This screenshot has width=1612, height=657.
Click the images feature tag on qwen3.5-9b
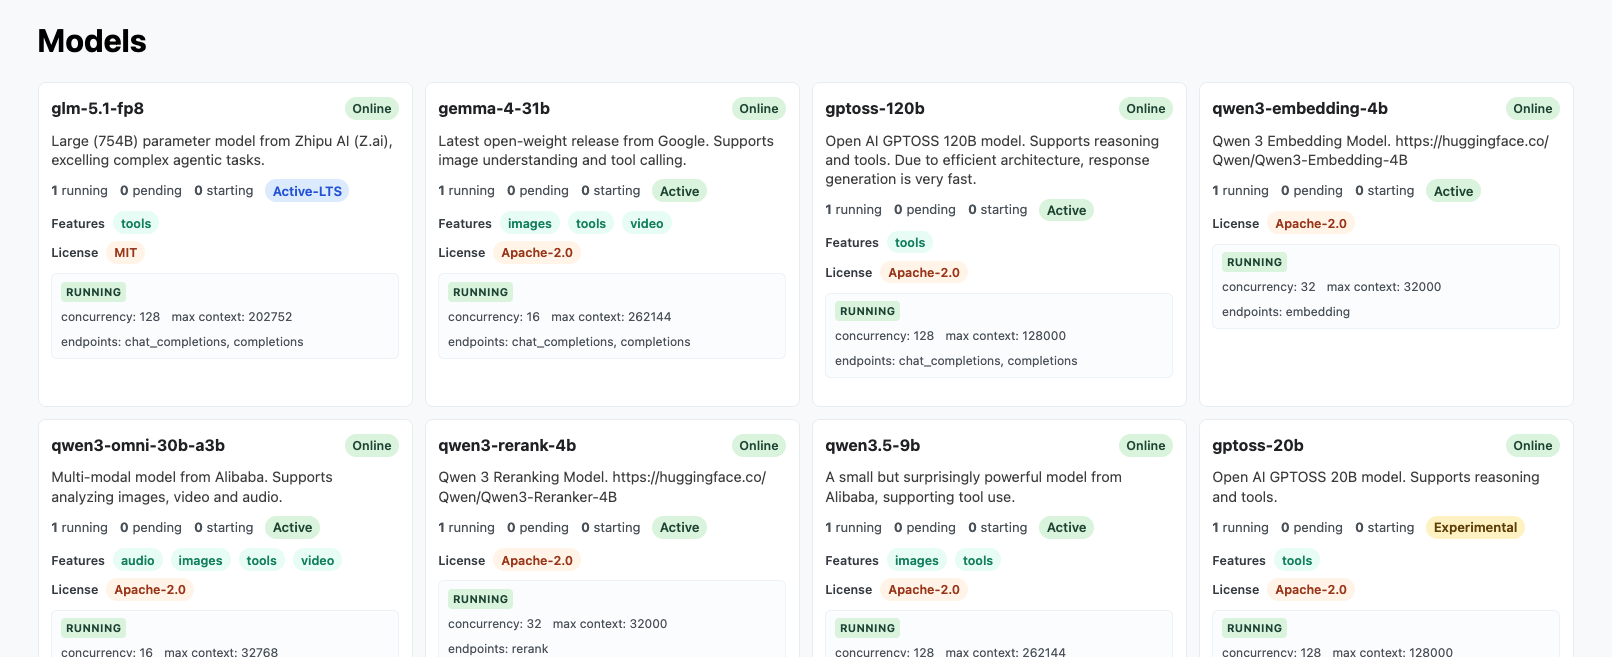pyautogui.click(x=916, y=560)
